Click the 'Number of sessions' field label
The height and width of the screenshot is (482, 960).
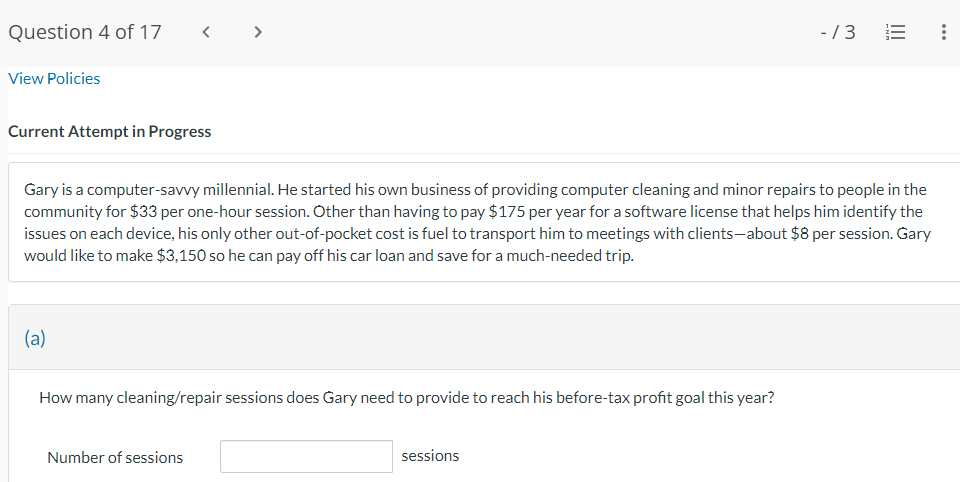click(115, 457)
